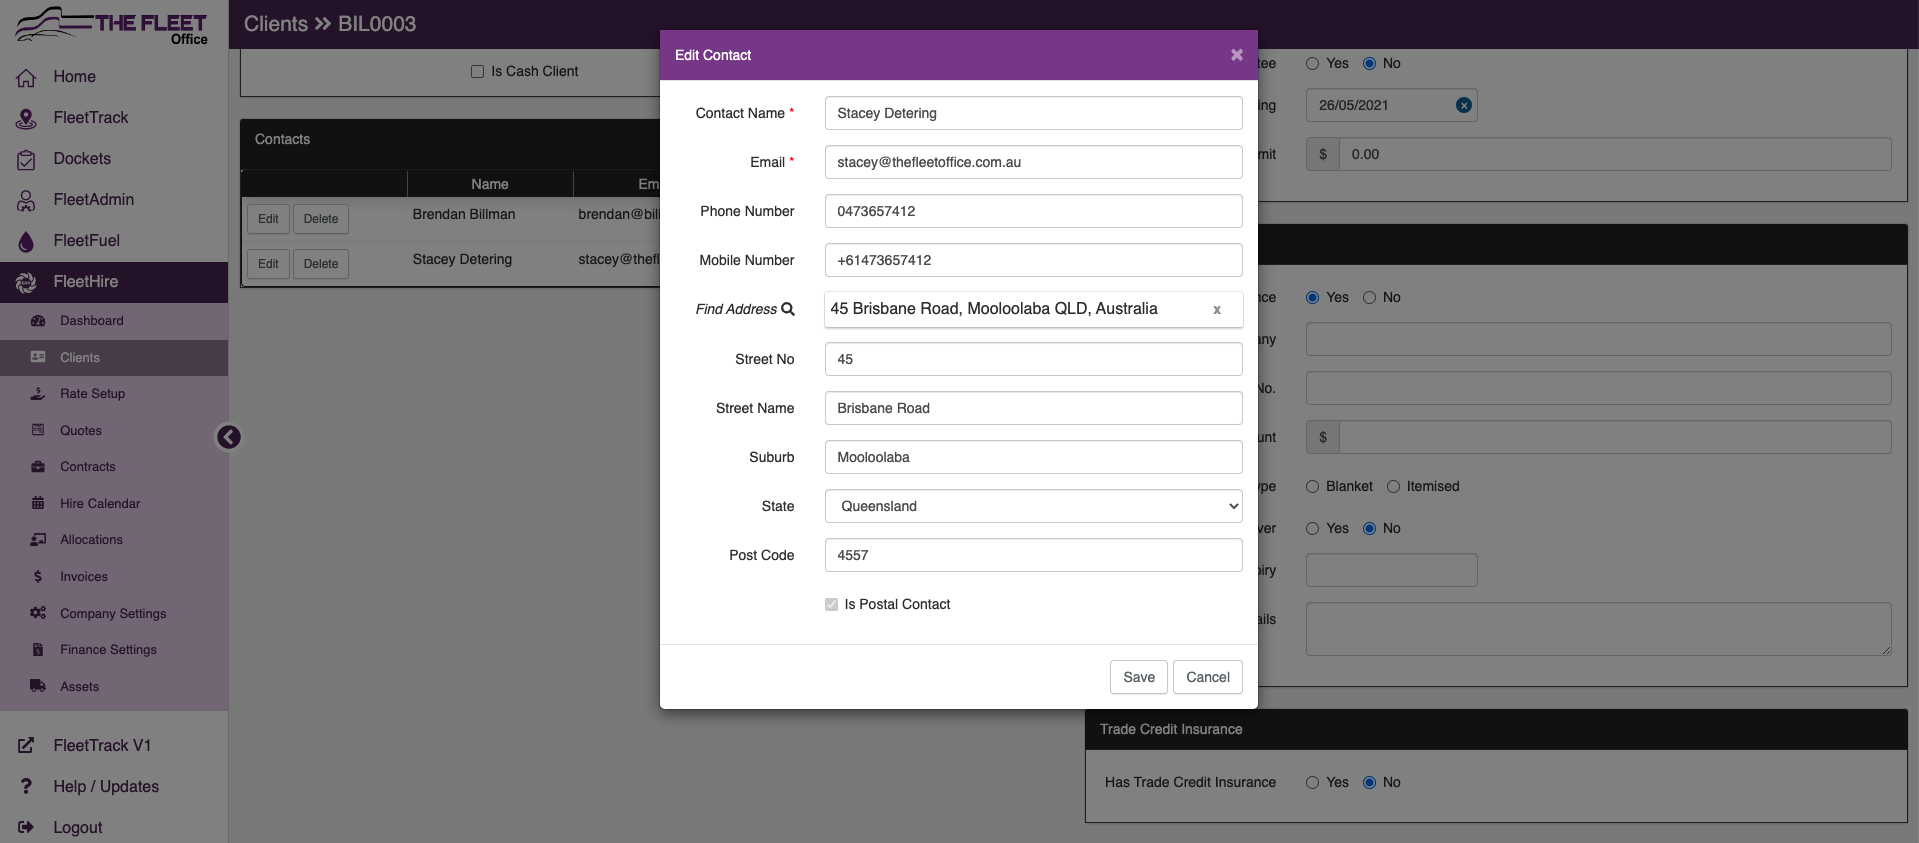Click the Company Settings cogs icon
This screenshot has width=1919, height=843.
pyautogui.click(x=38, y=613)
